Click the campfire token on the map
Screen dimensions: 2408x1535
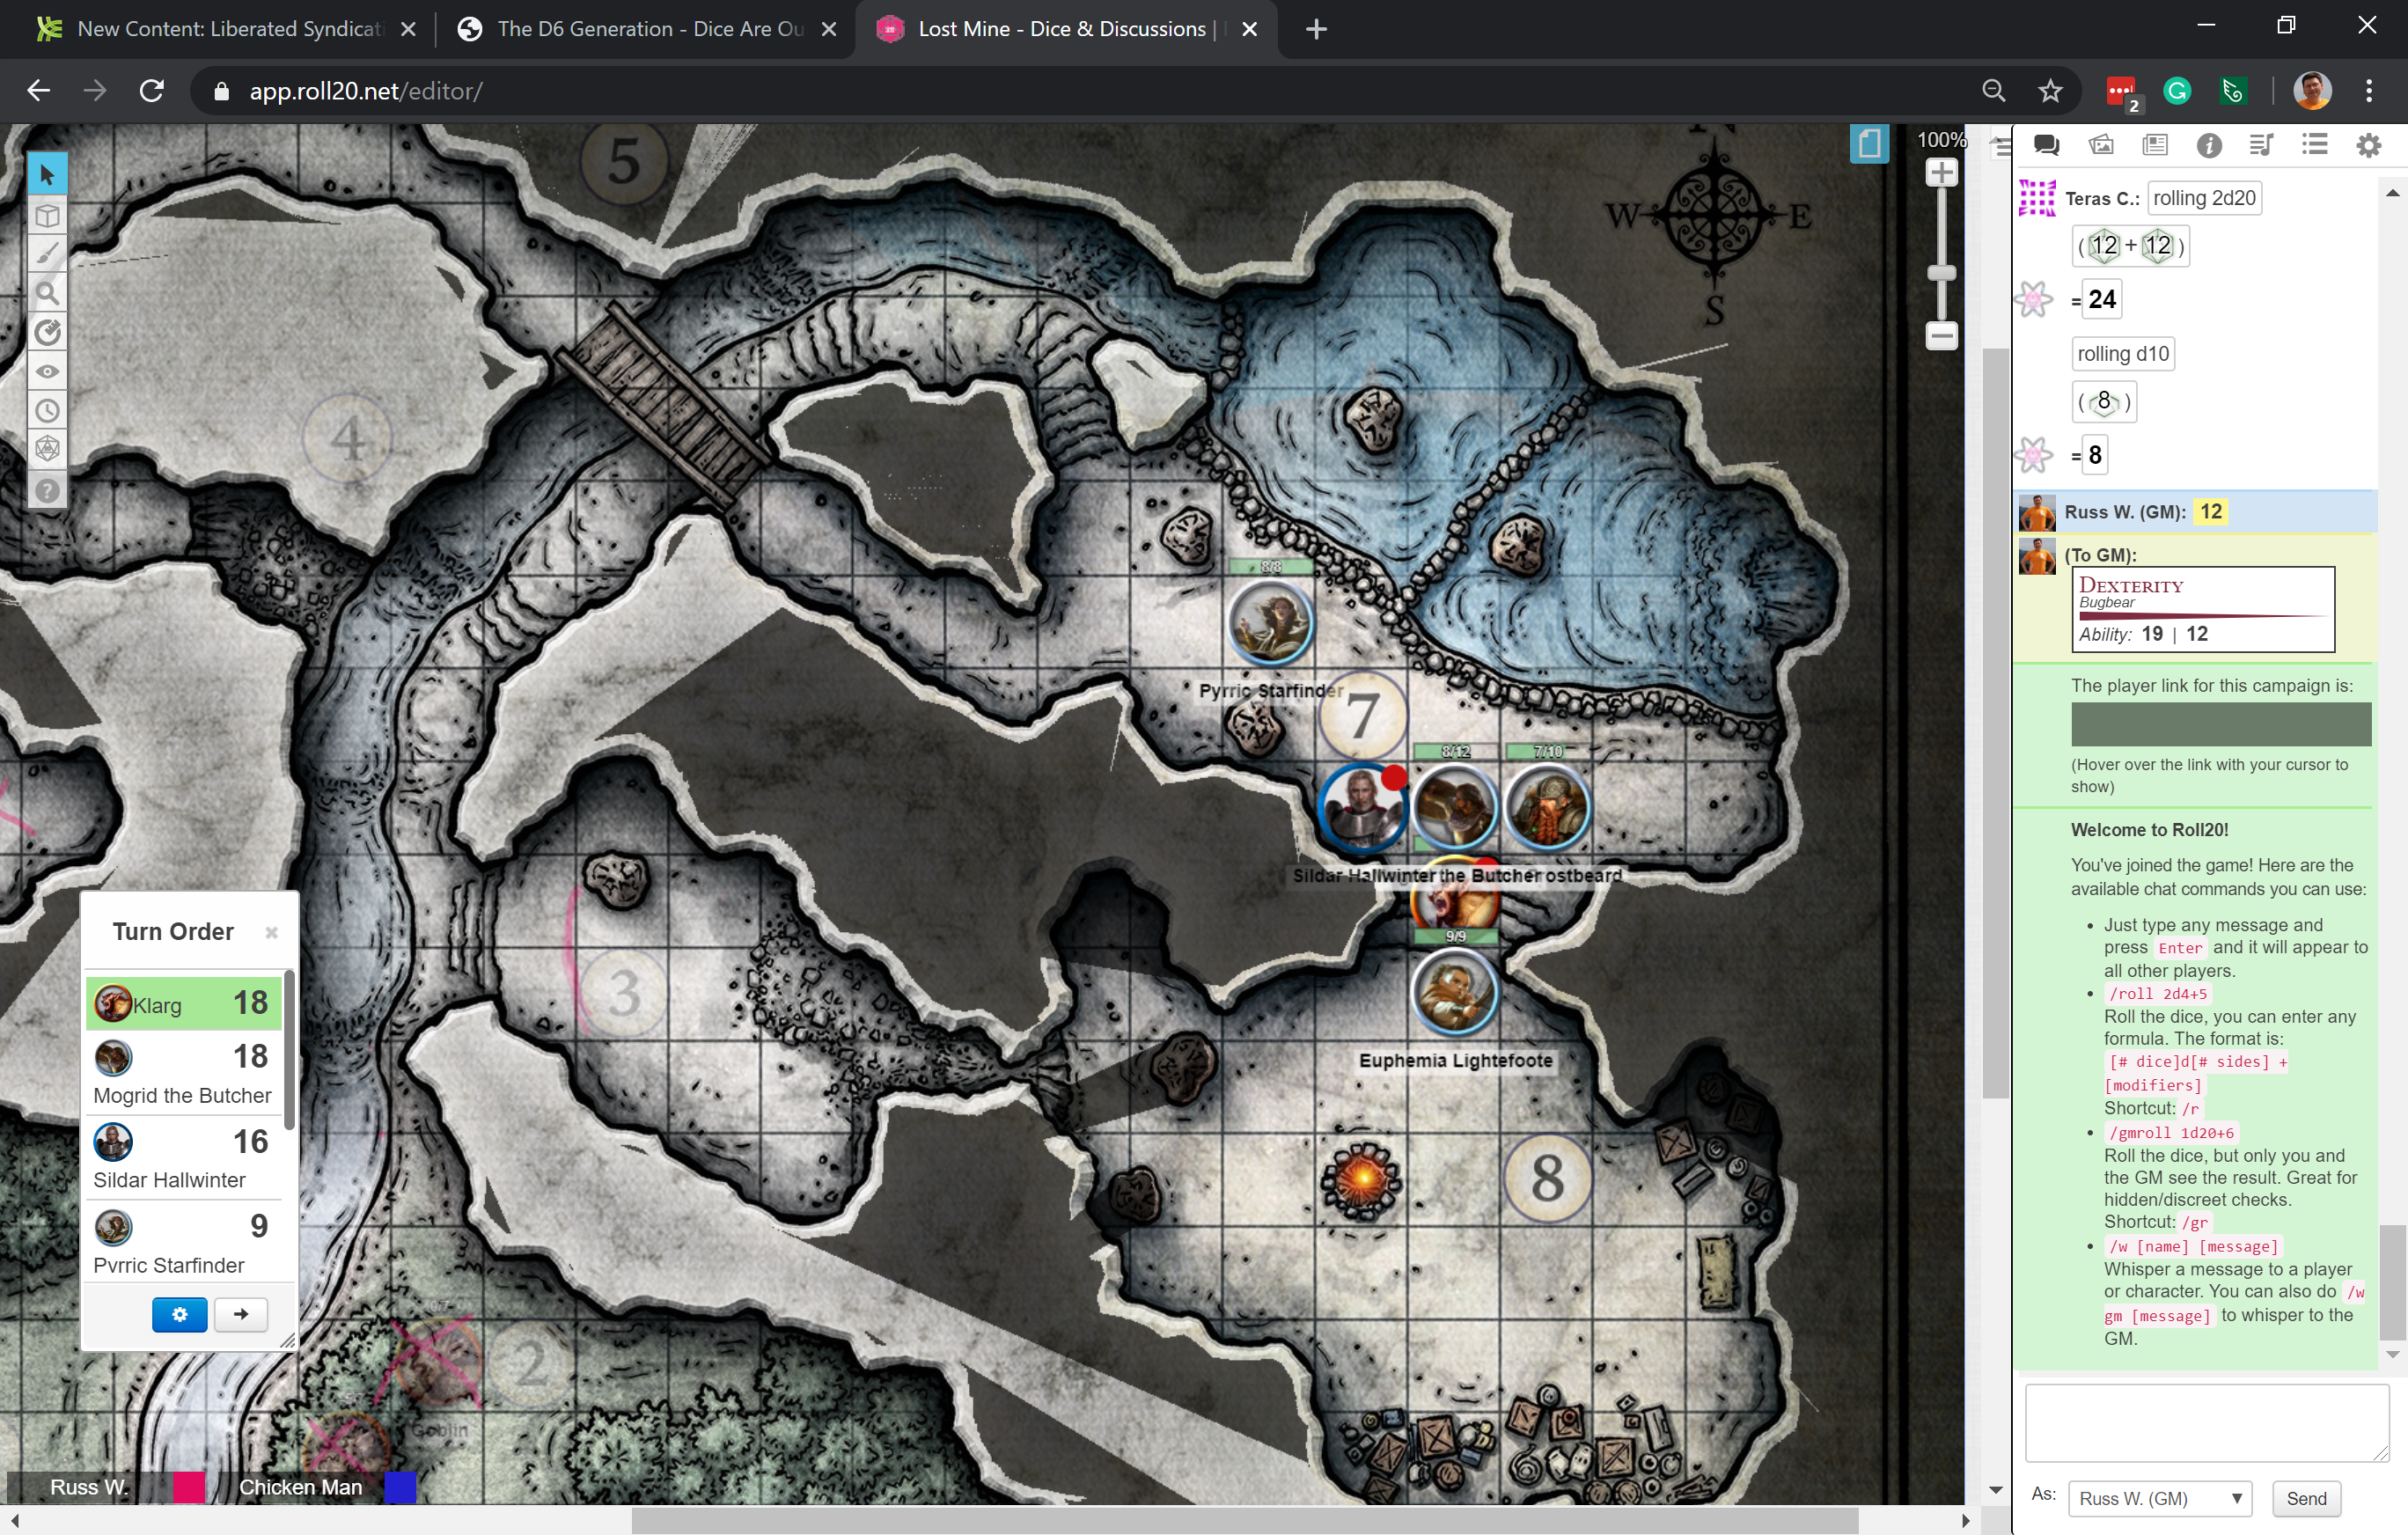pyautogui.click(x=1362, y=1181)
